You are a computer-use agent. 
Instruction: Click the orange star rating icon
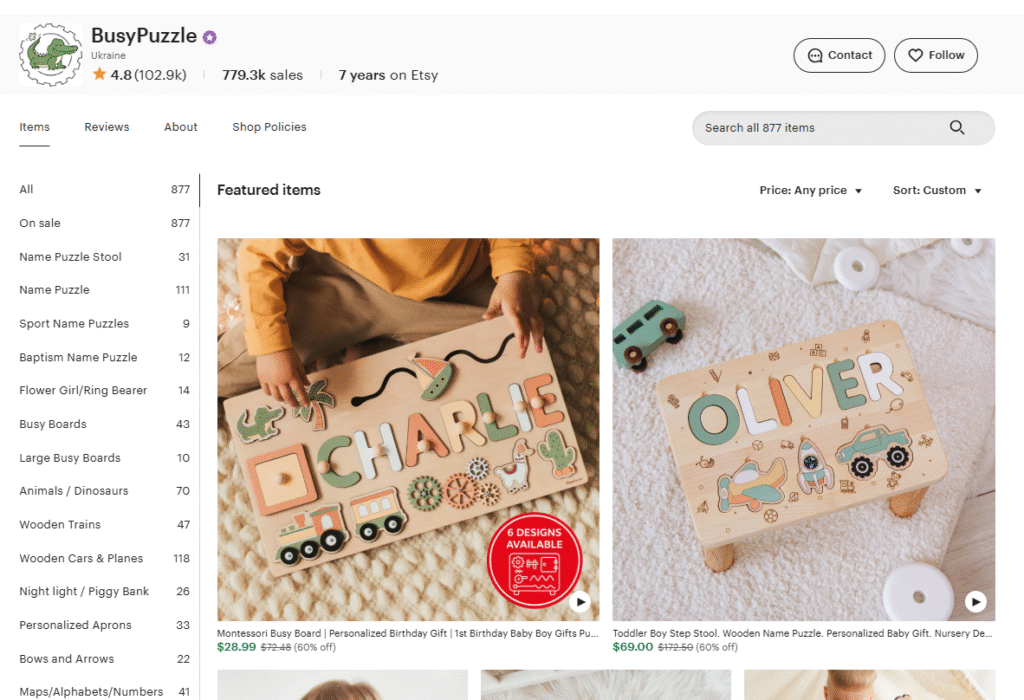click(99, 74)
